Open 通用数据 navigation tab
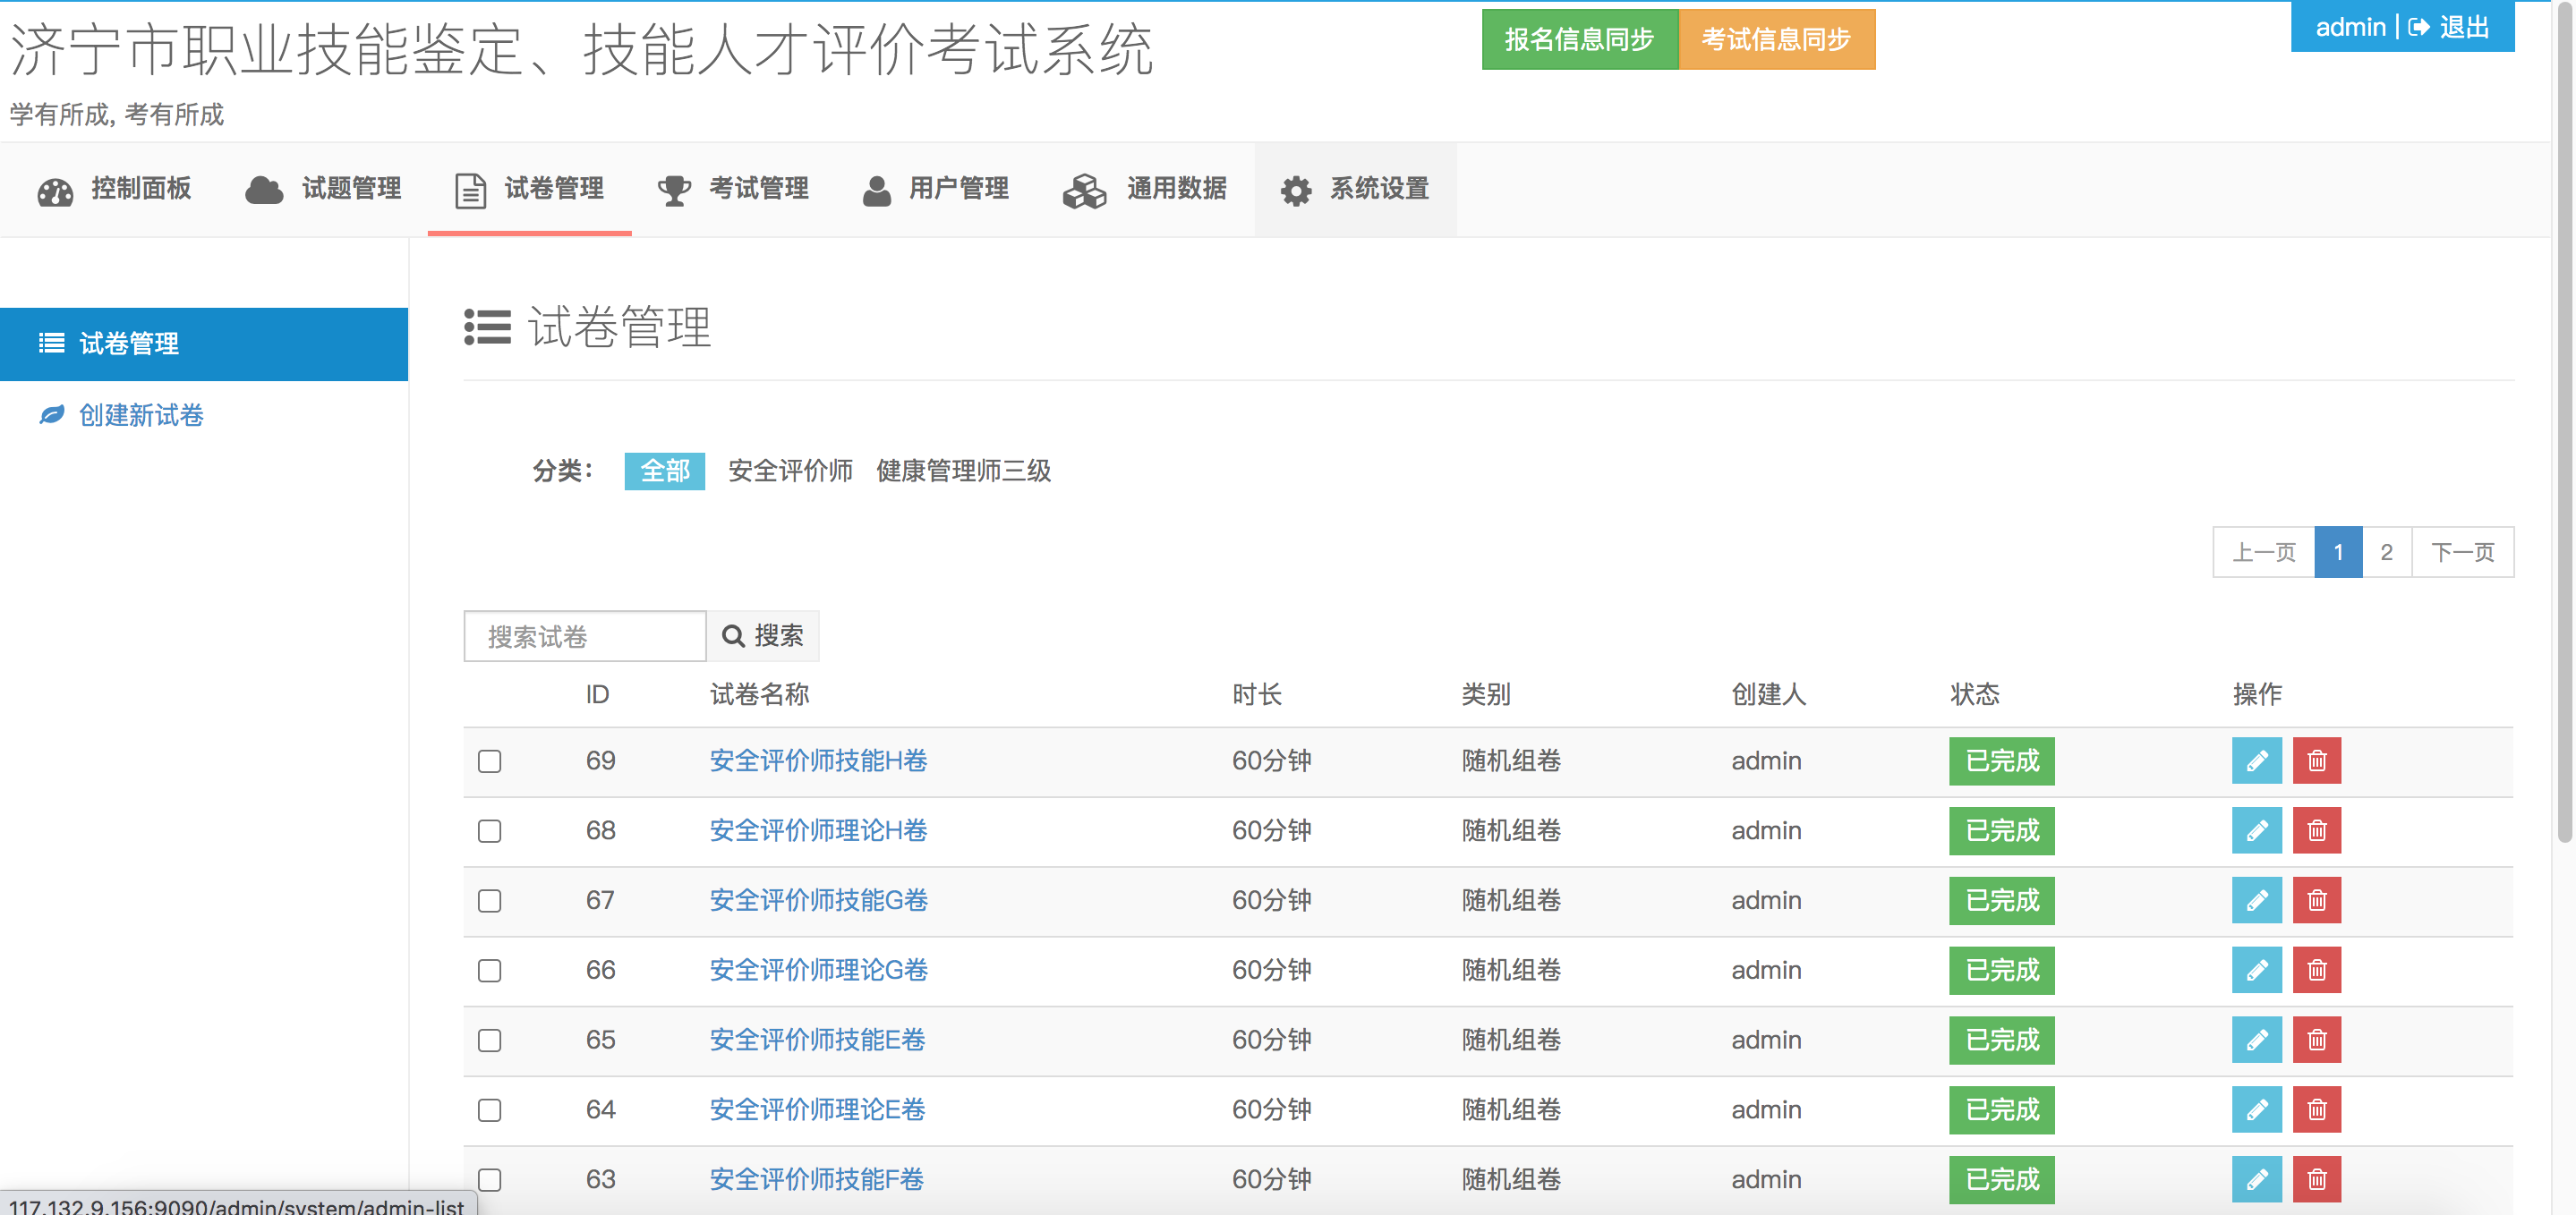 click(x=1144, y=189)
